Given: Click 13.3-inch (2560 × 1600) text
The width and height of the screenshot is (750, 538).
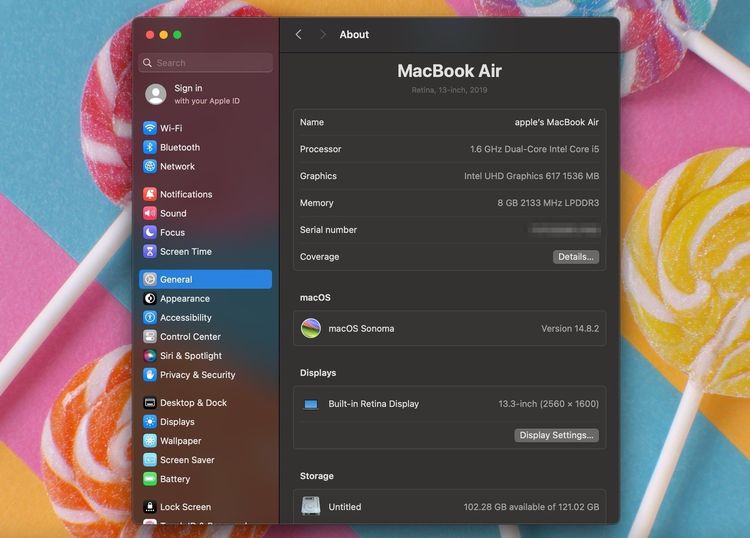Looking at the screenshot, I should [549, 404].
